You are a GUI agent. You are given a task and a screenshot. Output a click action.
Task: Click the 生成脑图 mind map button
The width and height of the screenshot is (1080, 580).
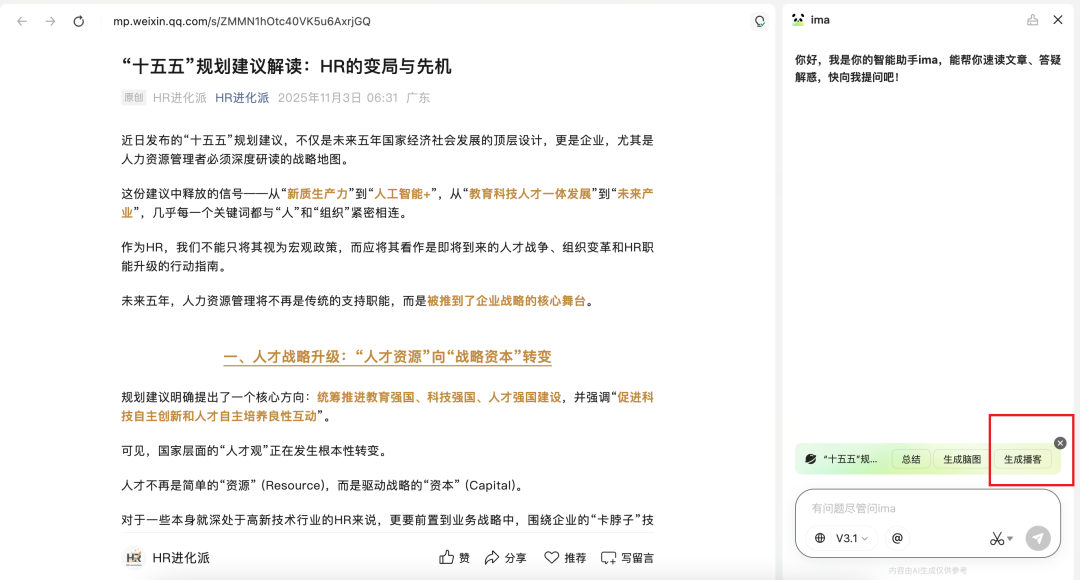pyautogui.click(x=962, y=460)
